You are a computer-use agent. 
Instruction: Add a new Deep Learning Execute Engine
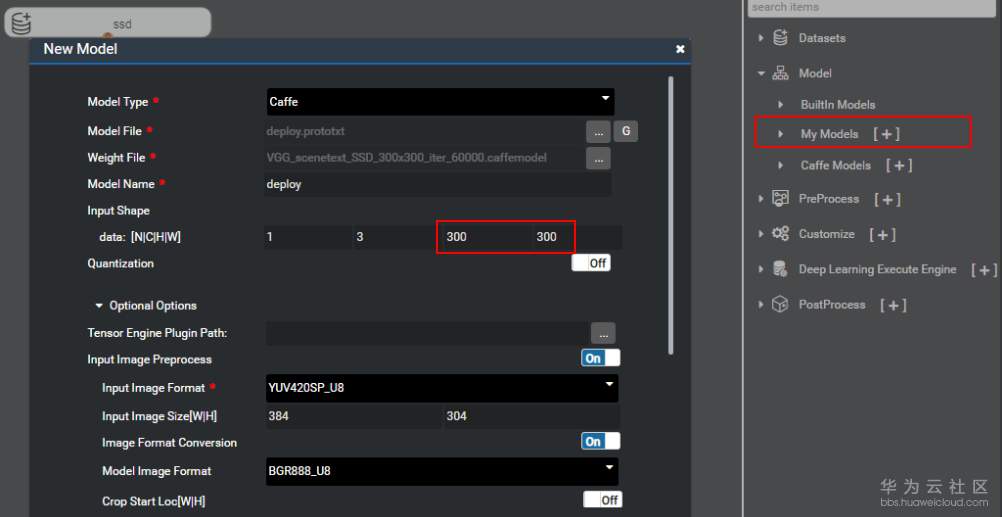pos(984,270)
